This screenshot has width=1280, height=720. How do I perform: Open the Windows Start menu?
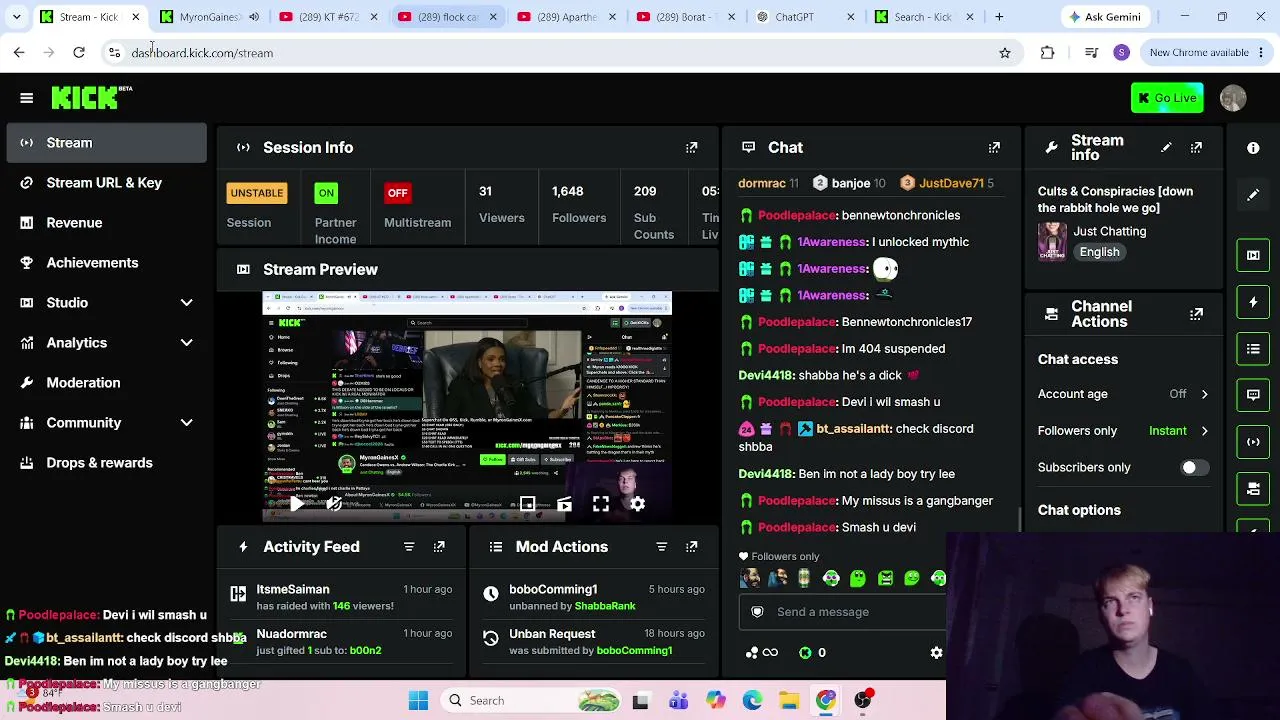click(x=418, y=701)
